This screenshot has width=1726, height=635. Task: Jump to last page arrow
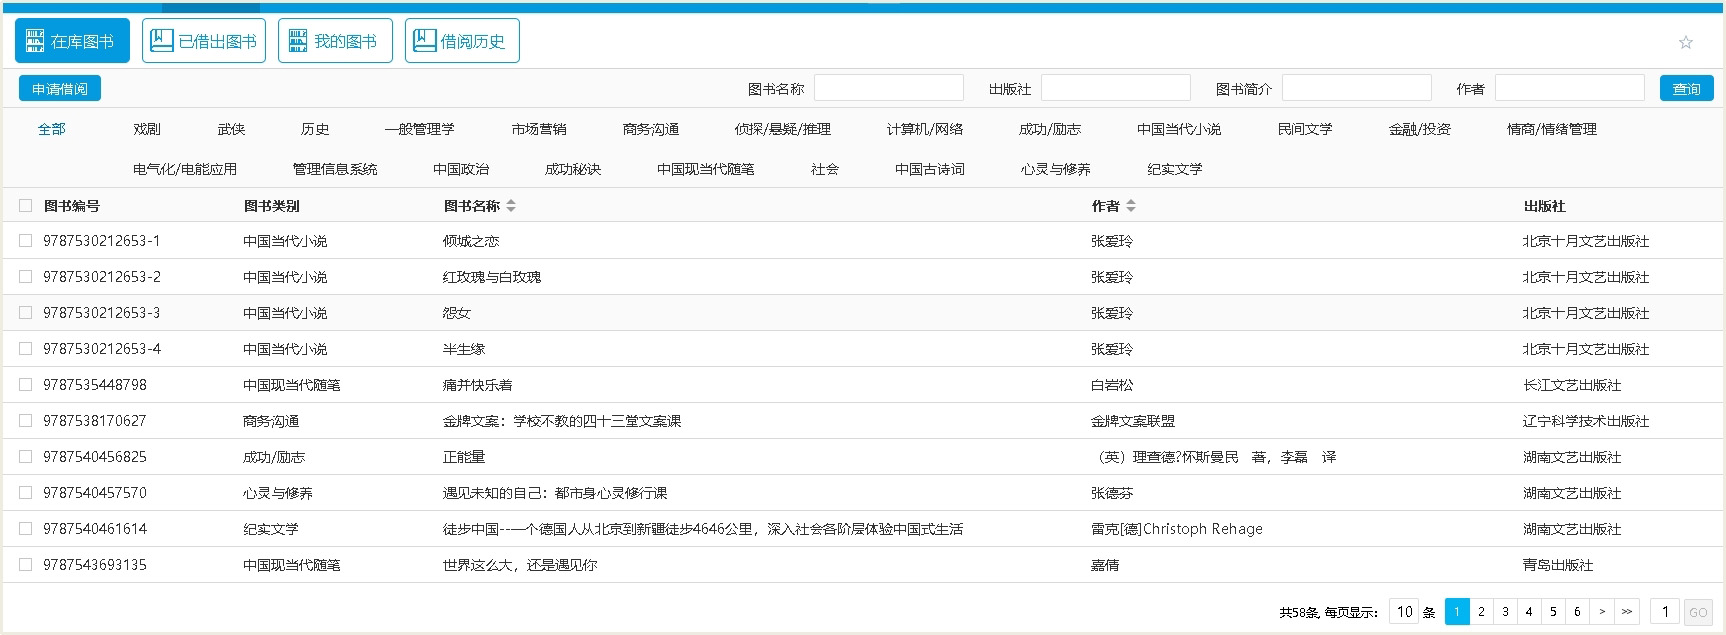[1627, 612]
